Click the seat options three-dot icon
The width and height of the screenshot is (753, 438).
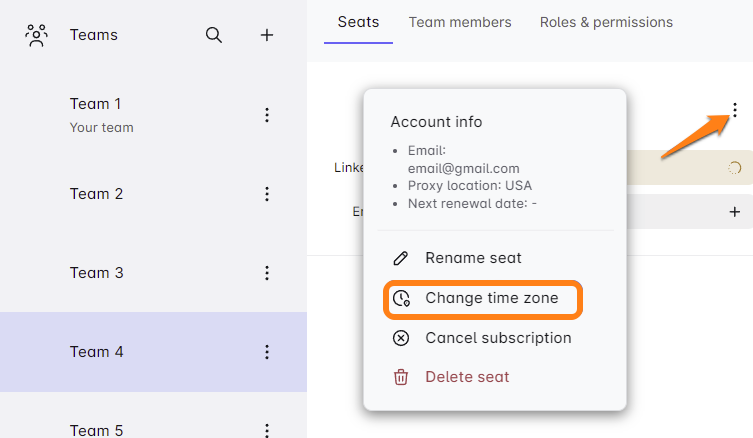(735, 110)
